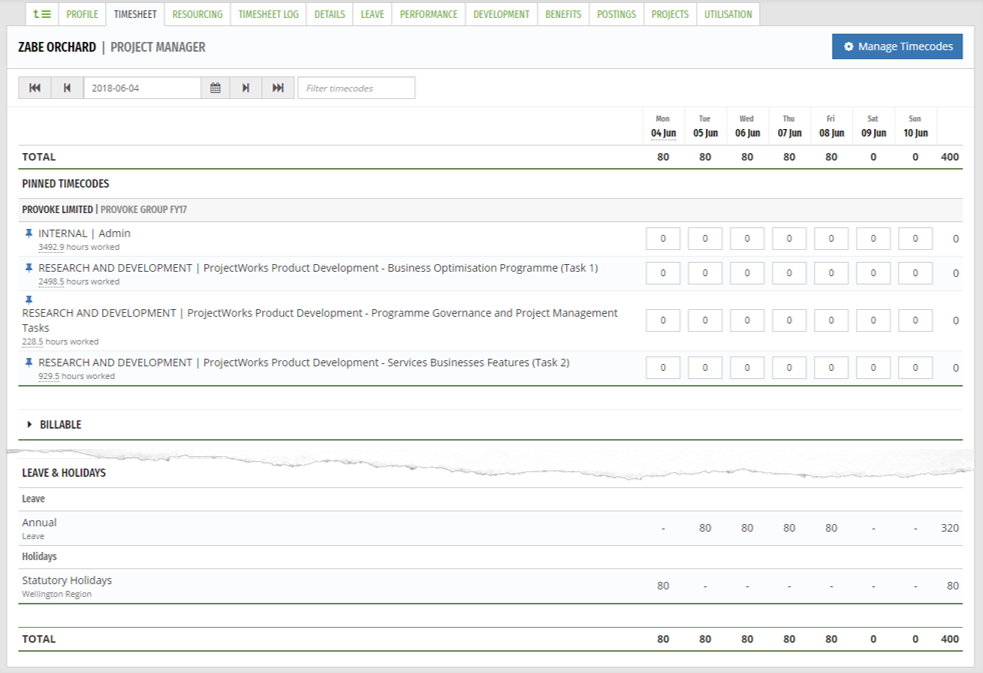The height and width of the screenshot is (673, 983).
Task: Click INTERNAL Admin hours box for Sunday
Action: [x=915, y=239]
